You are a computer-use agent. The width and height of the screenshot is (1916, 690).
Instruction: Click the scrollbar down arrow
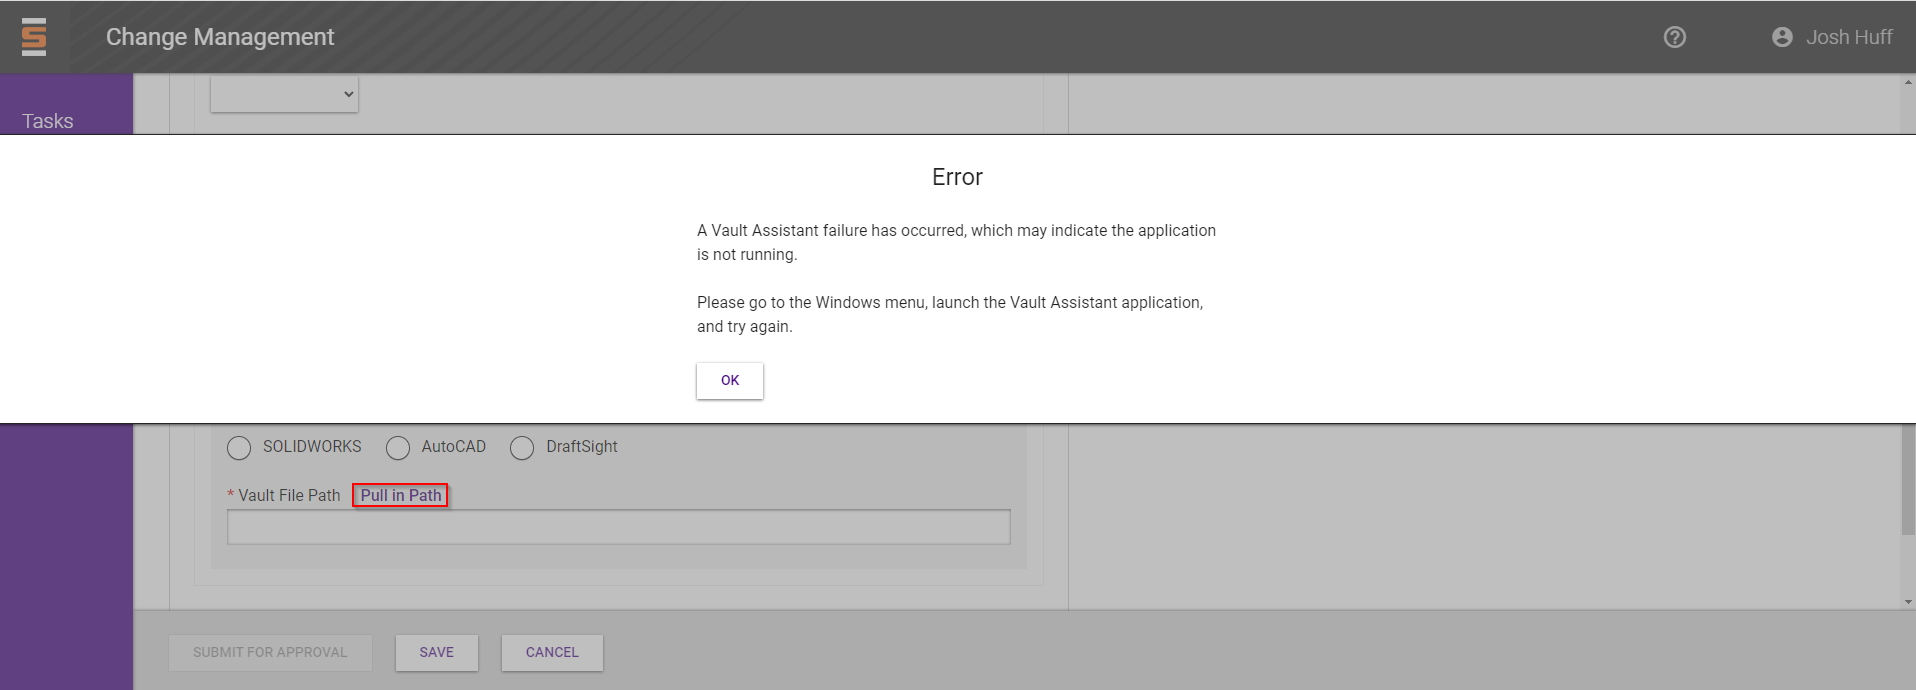click(1908, 601)
